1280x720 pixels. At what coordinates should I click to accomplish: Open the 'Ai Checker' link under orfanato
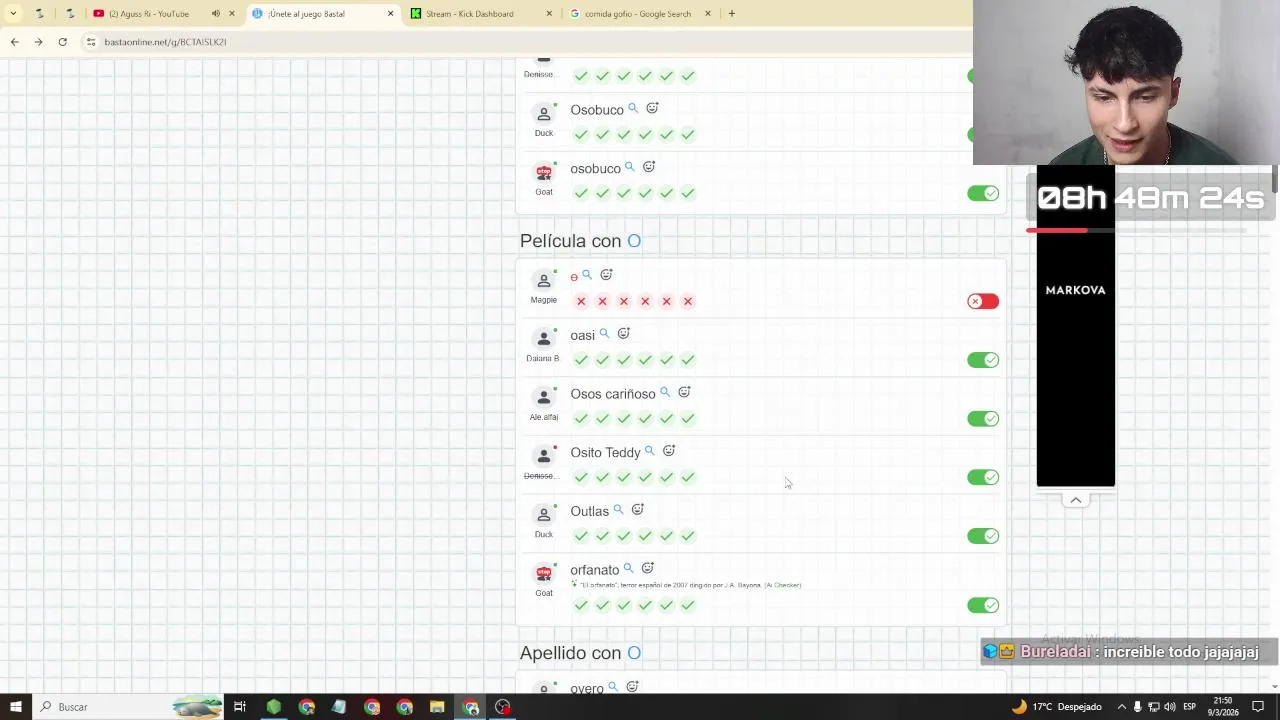pos(782,585)
